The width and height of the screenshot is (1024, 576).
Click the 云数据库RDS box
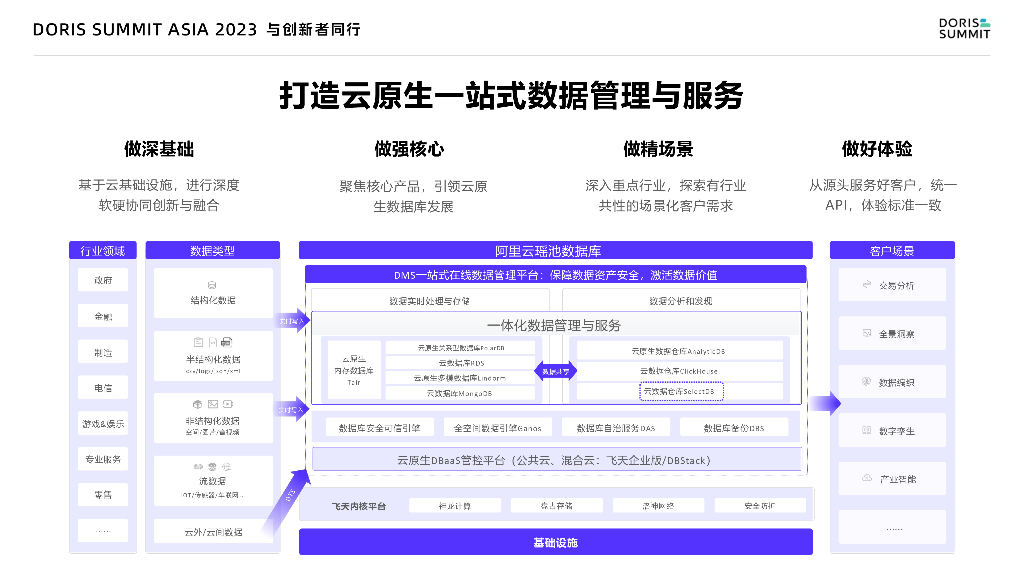[461, 362]
